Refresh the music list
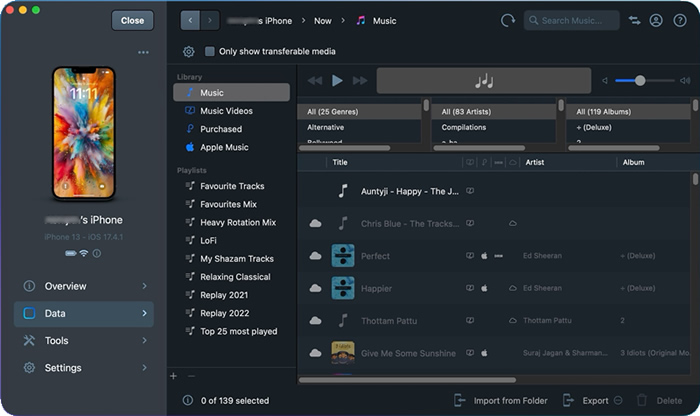This screenshot has width=700, height=416. click(x=508, y=21)
